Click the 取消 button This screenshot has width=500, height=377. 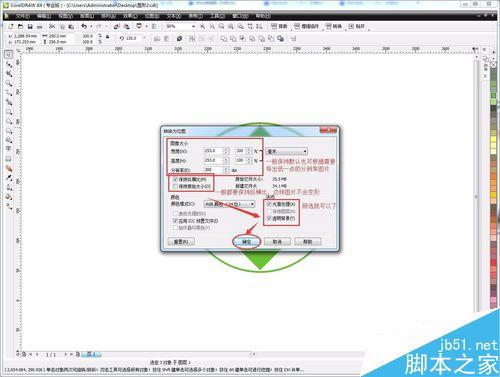pos(277,242)
